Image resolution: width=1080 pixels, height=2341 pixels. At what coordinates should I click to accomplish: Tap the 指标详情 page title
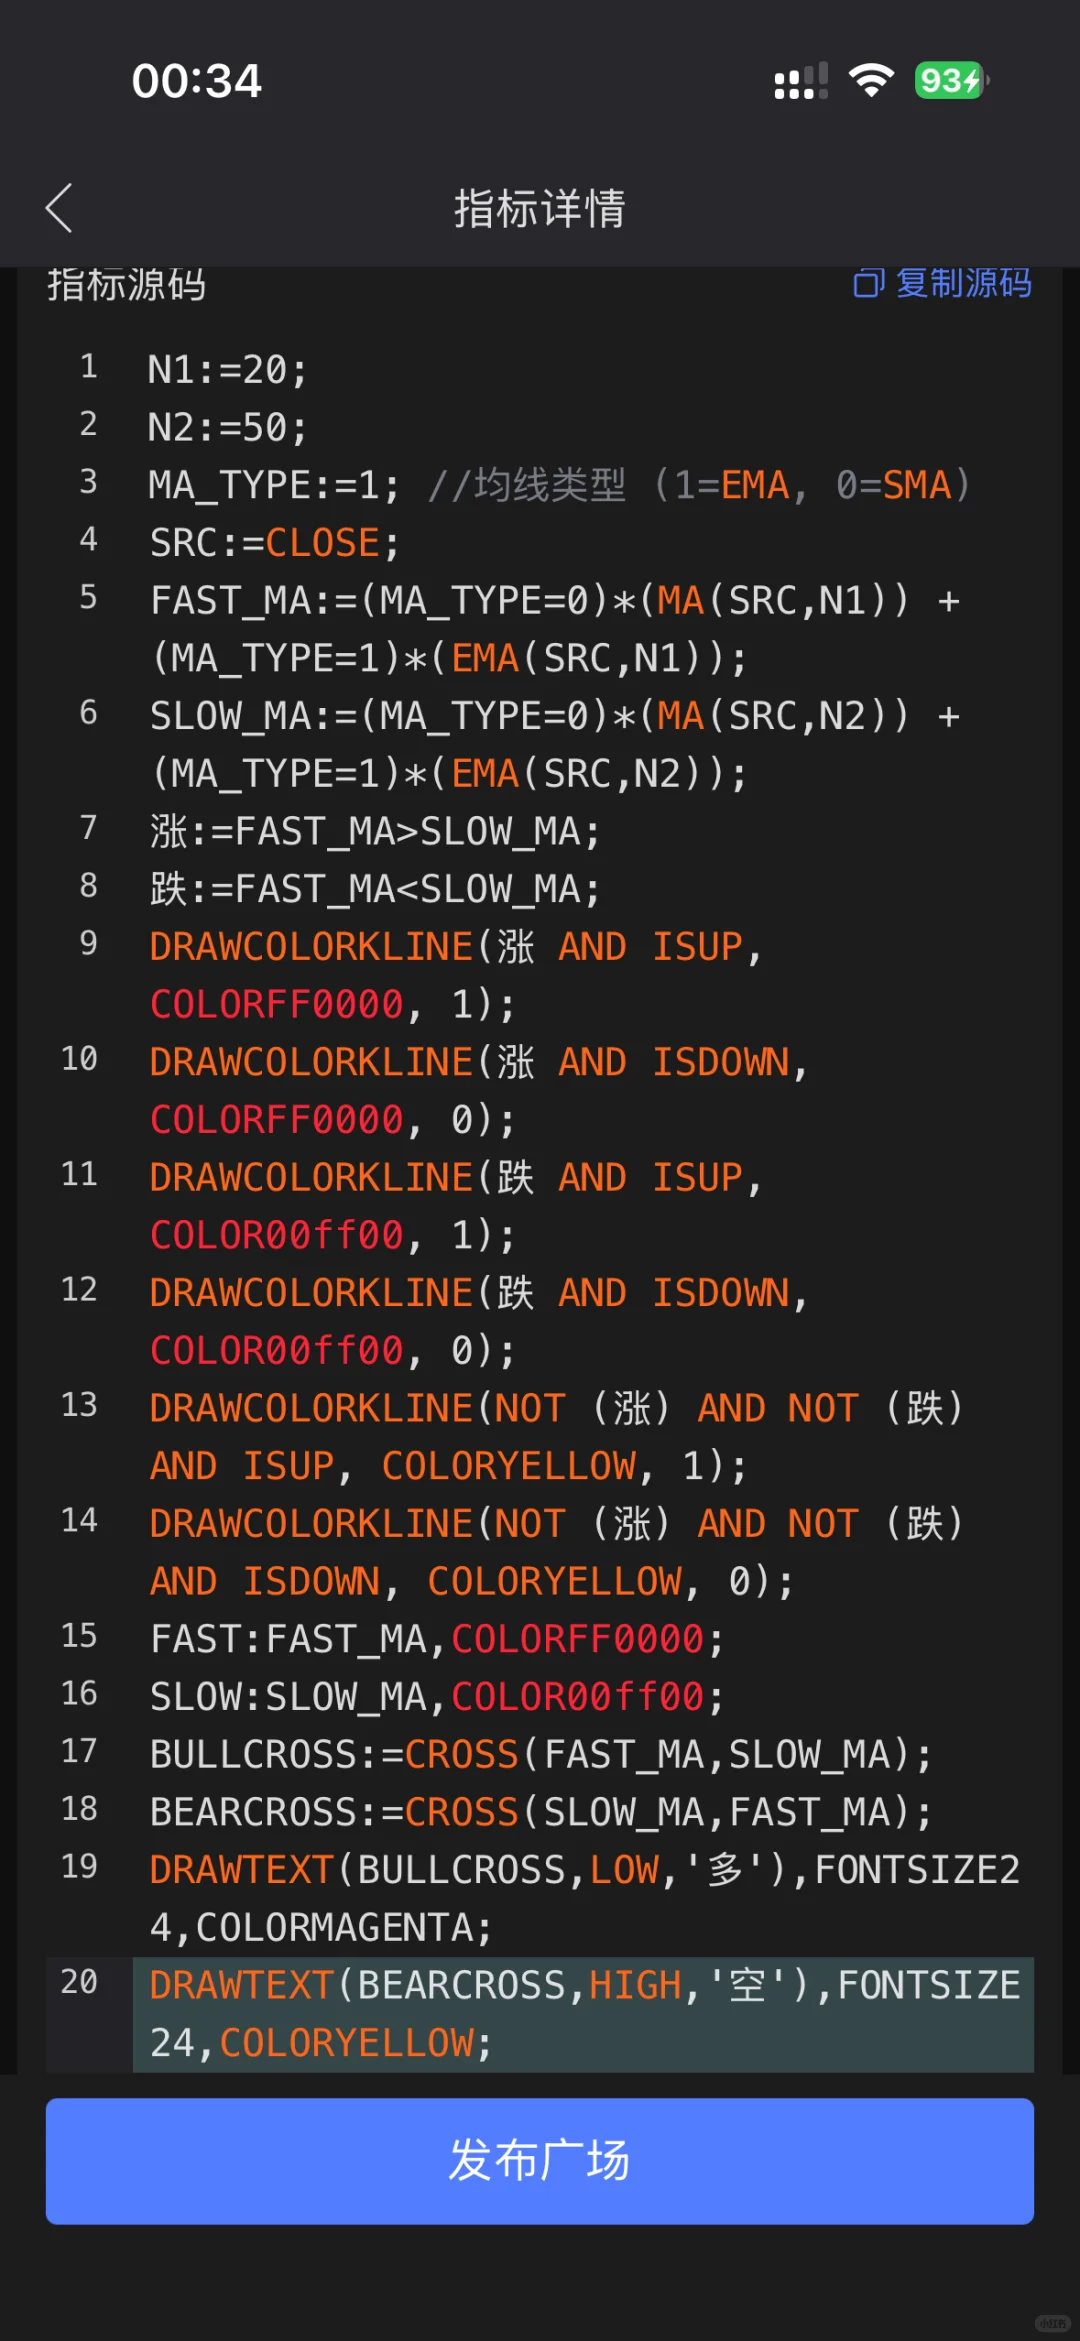540,208
